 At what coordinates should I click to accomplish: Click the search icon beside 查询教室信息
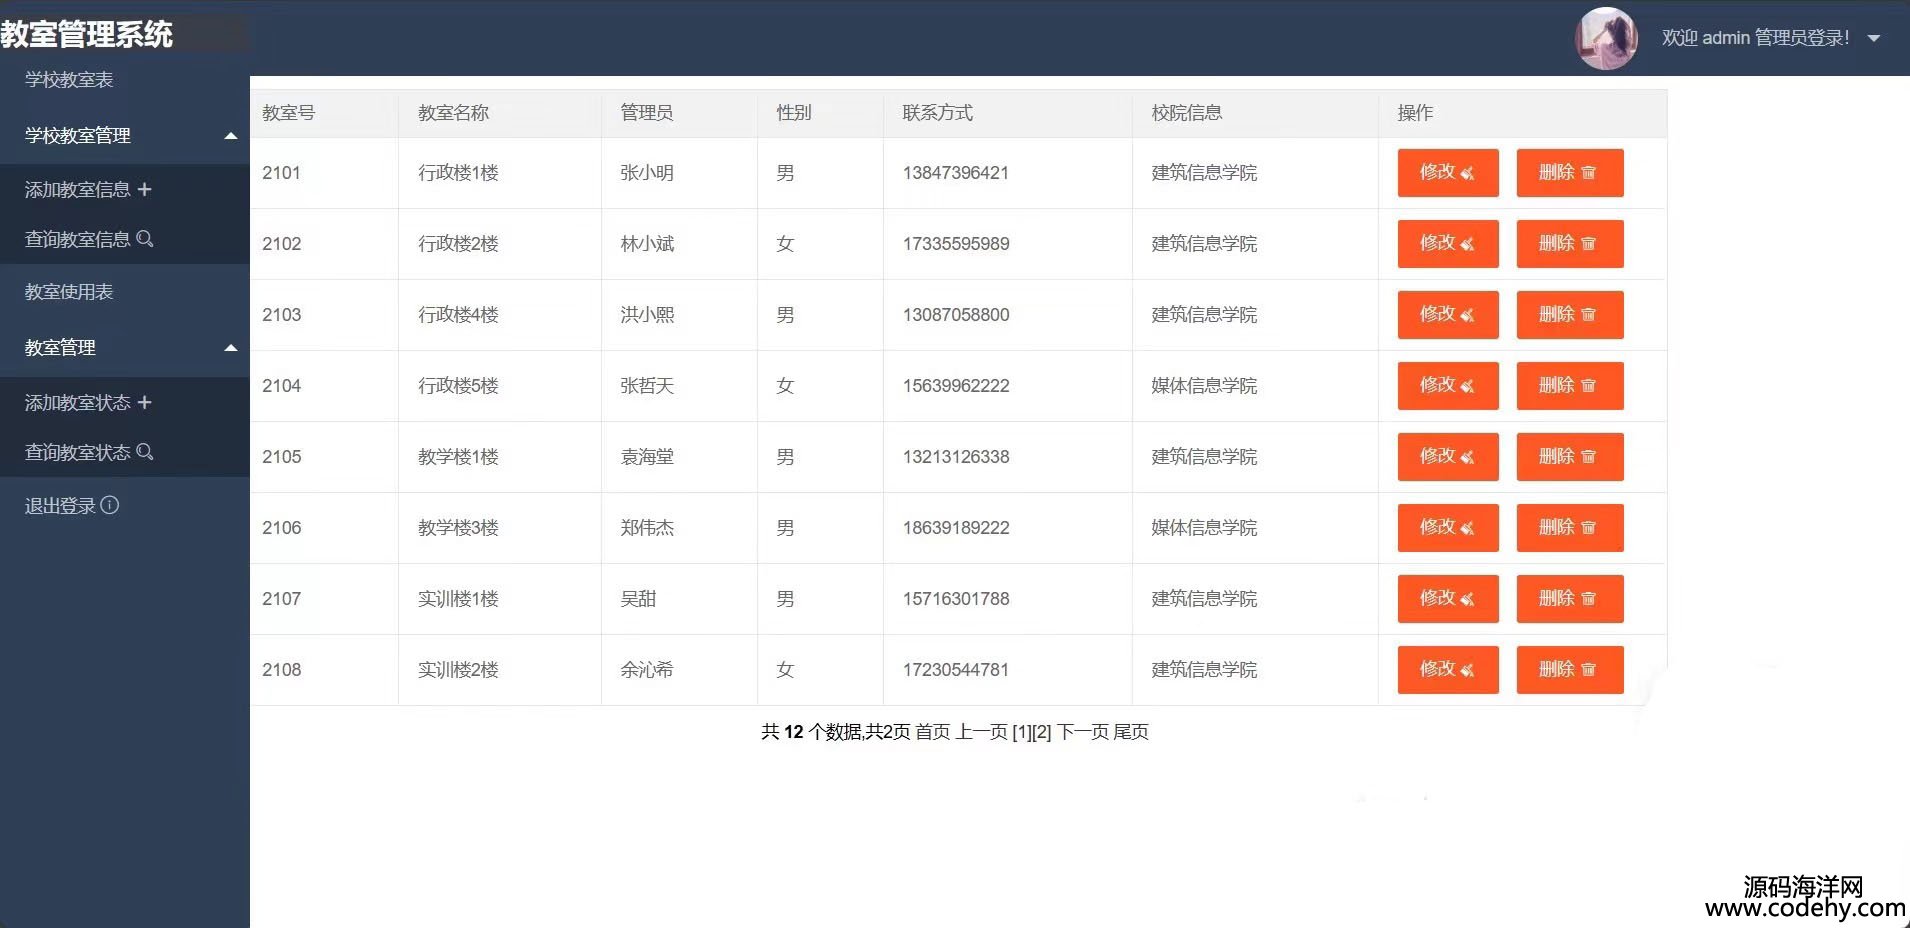(145, 239)
